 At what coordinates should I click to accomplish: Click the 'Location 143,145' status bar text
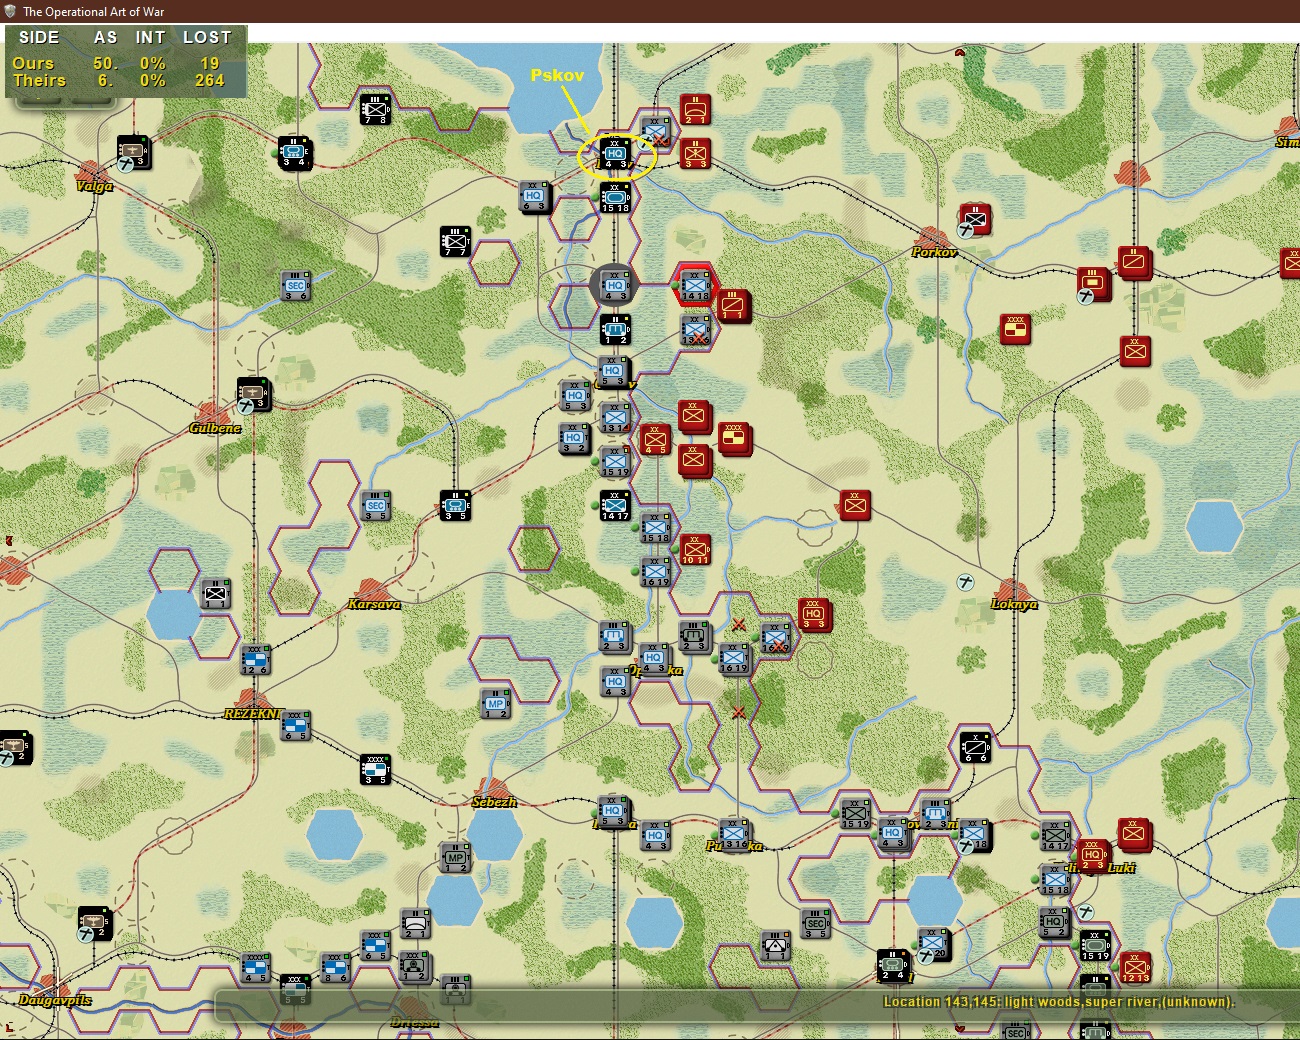click(1059, 1002)
